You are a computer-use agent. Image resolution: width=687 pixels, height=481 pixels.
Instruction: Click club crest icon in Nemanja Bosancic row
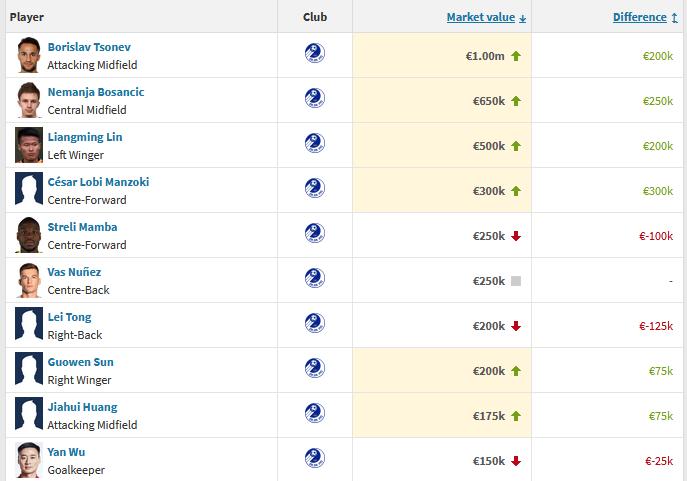coord(314,98)
